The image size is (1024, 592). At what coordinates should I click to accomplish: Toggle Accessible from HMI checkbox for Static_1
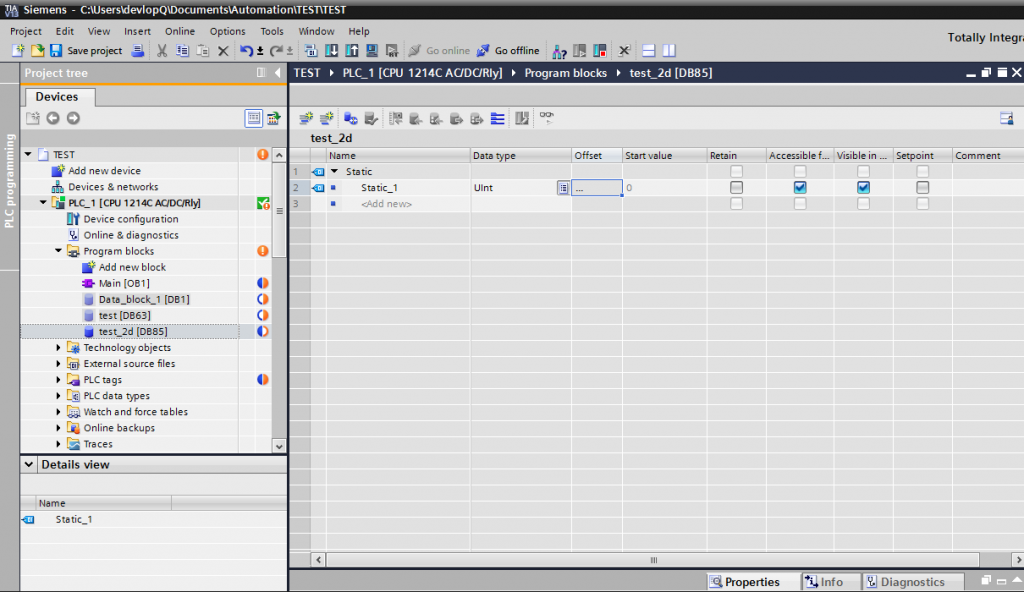tap(799, 188)
